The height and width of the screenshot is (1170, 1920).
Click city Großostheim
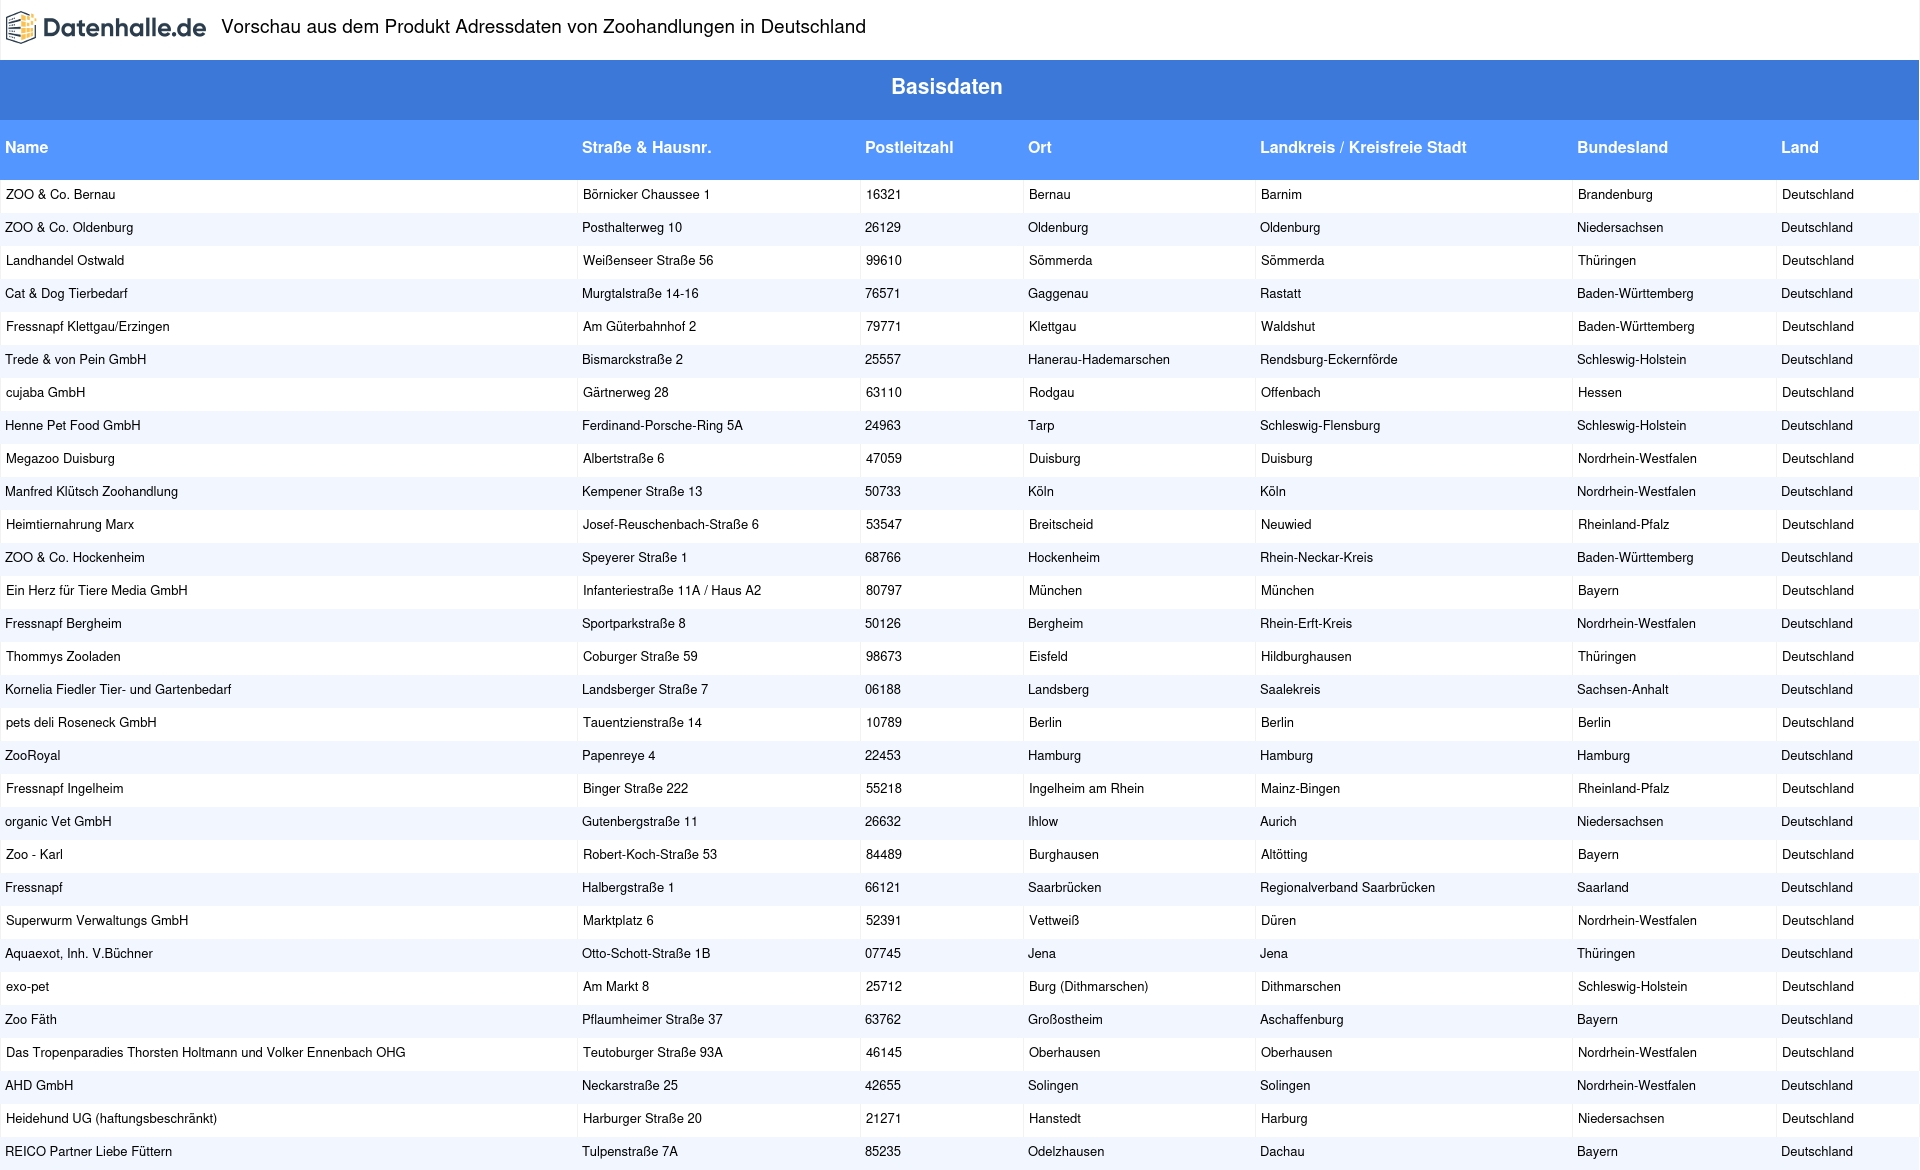coord(1065,1020)
